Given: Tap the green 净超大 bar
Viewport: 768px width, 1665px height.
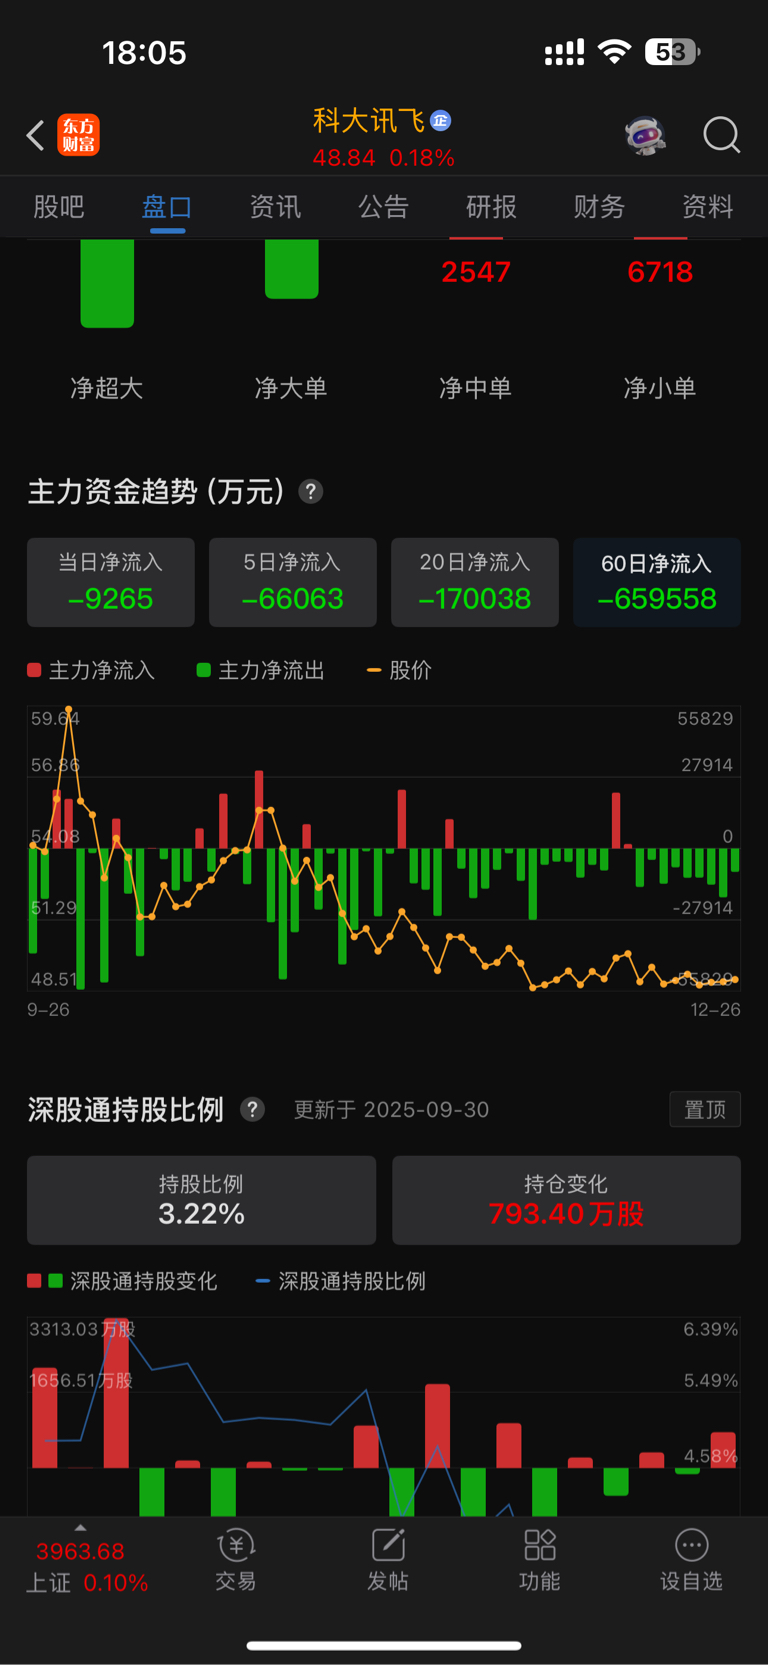Looking at the screenshot, I should click(x=107, y=283).
